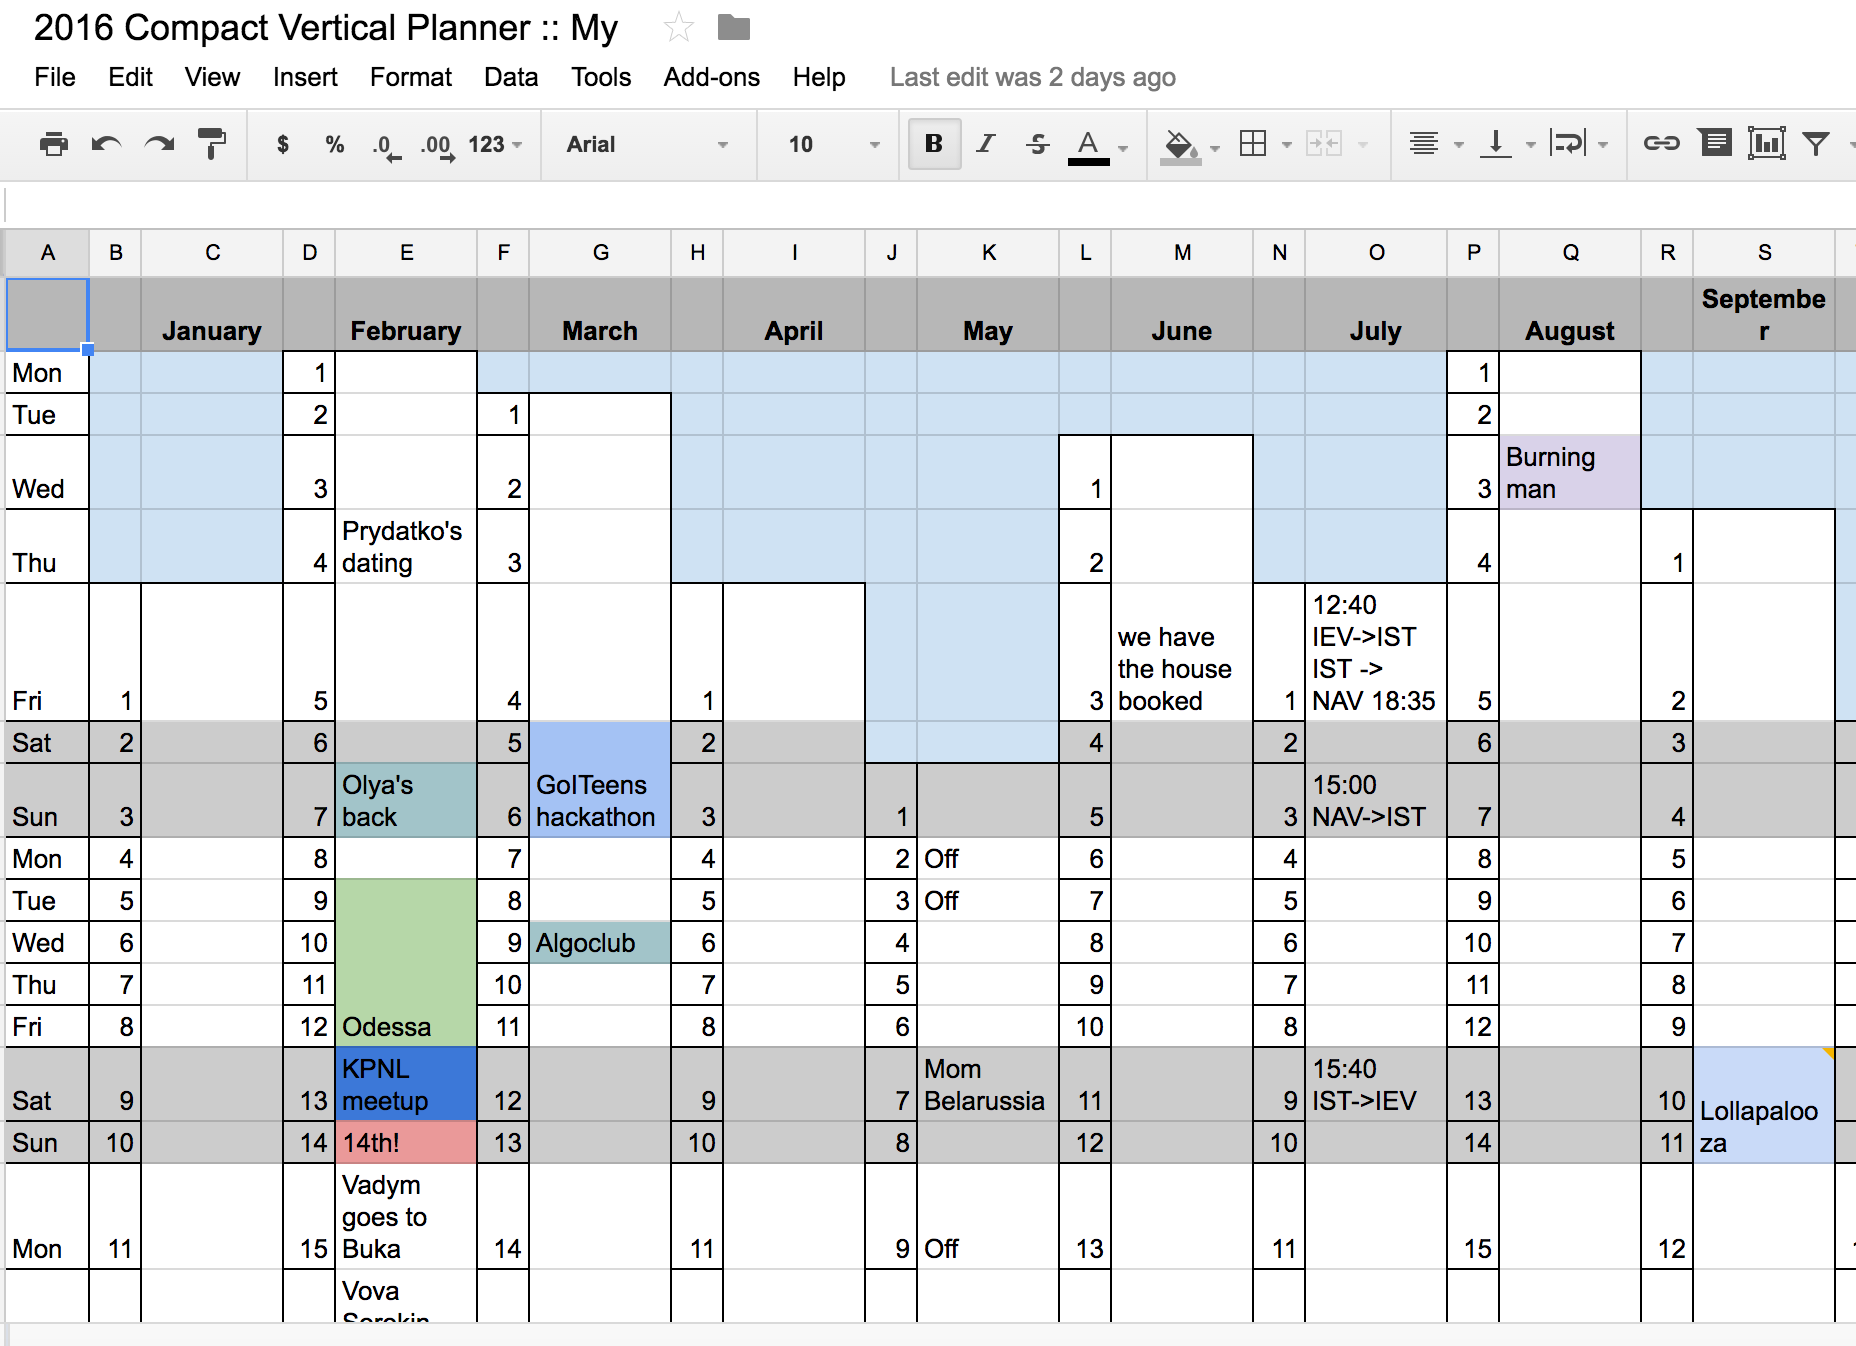Viewport: 1856px width, 1346px height.
Task: Click the Filter funnel icon
Action: click(1816, 144)
